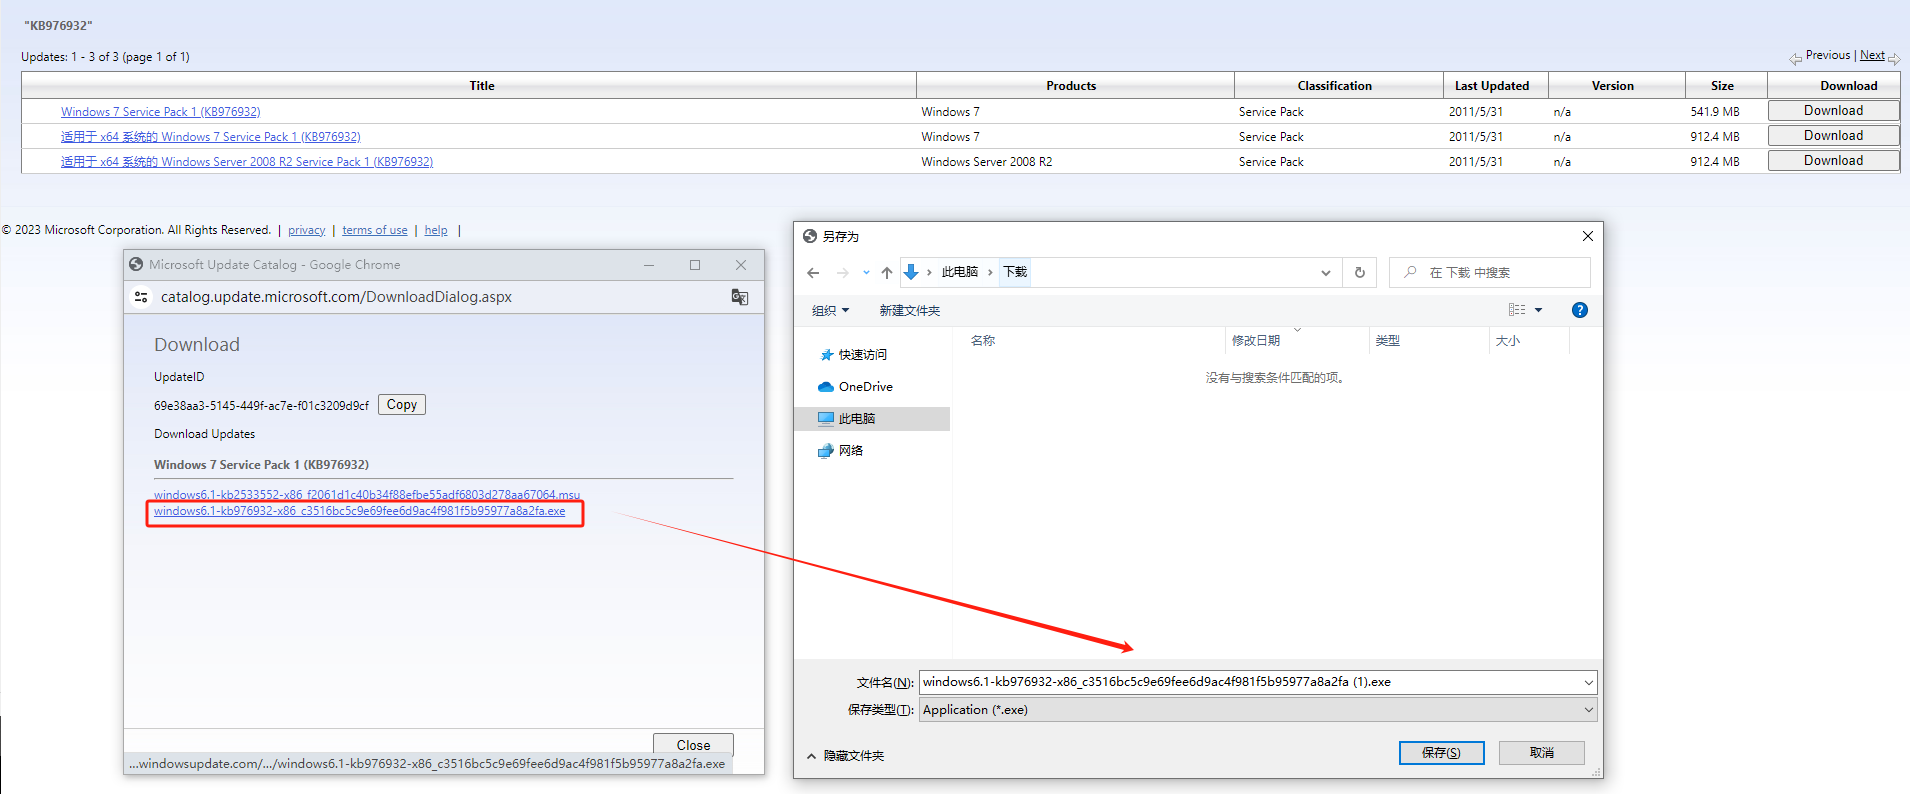1910x794 pixels.
Task: Click the site info icon beside catalog URL
Action: (x=141, y=297)
